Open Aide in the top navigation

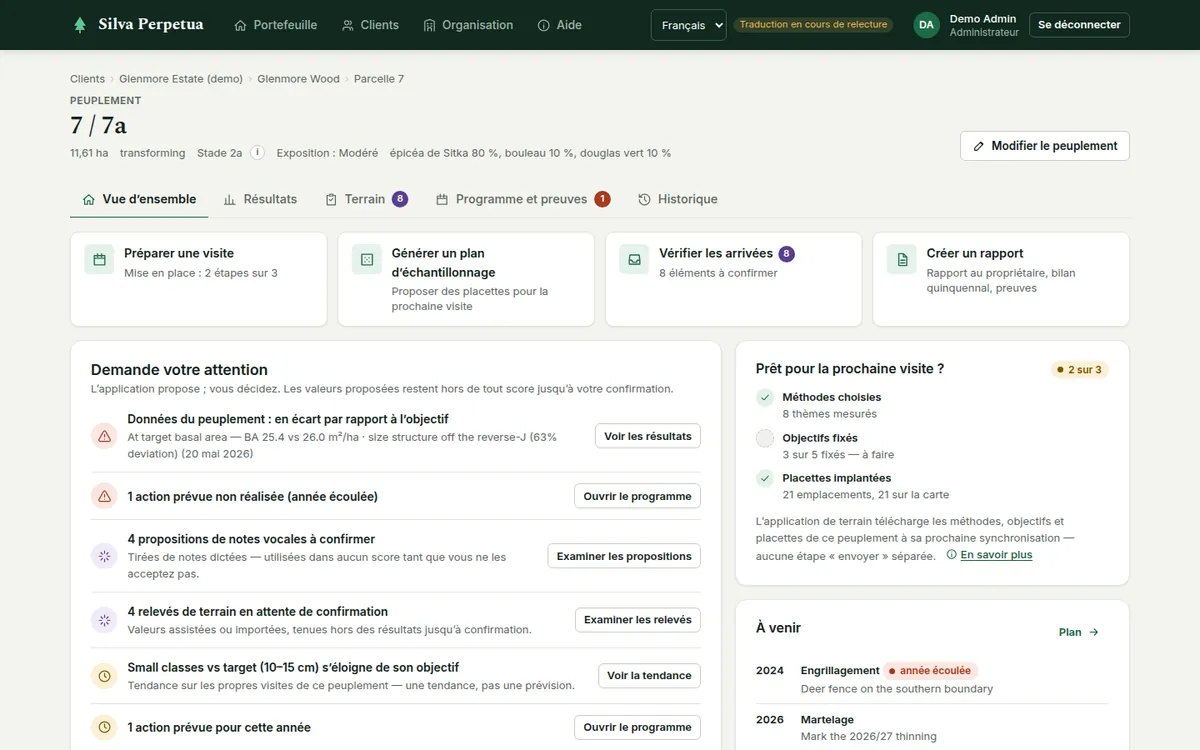click(x=559, y=25)
